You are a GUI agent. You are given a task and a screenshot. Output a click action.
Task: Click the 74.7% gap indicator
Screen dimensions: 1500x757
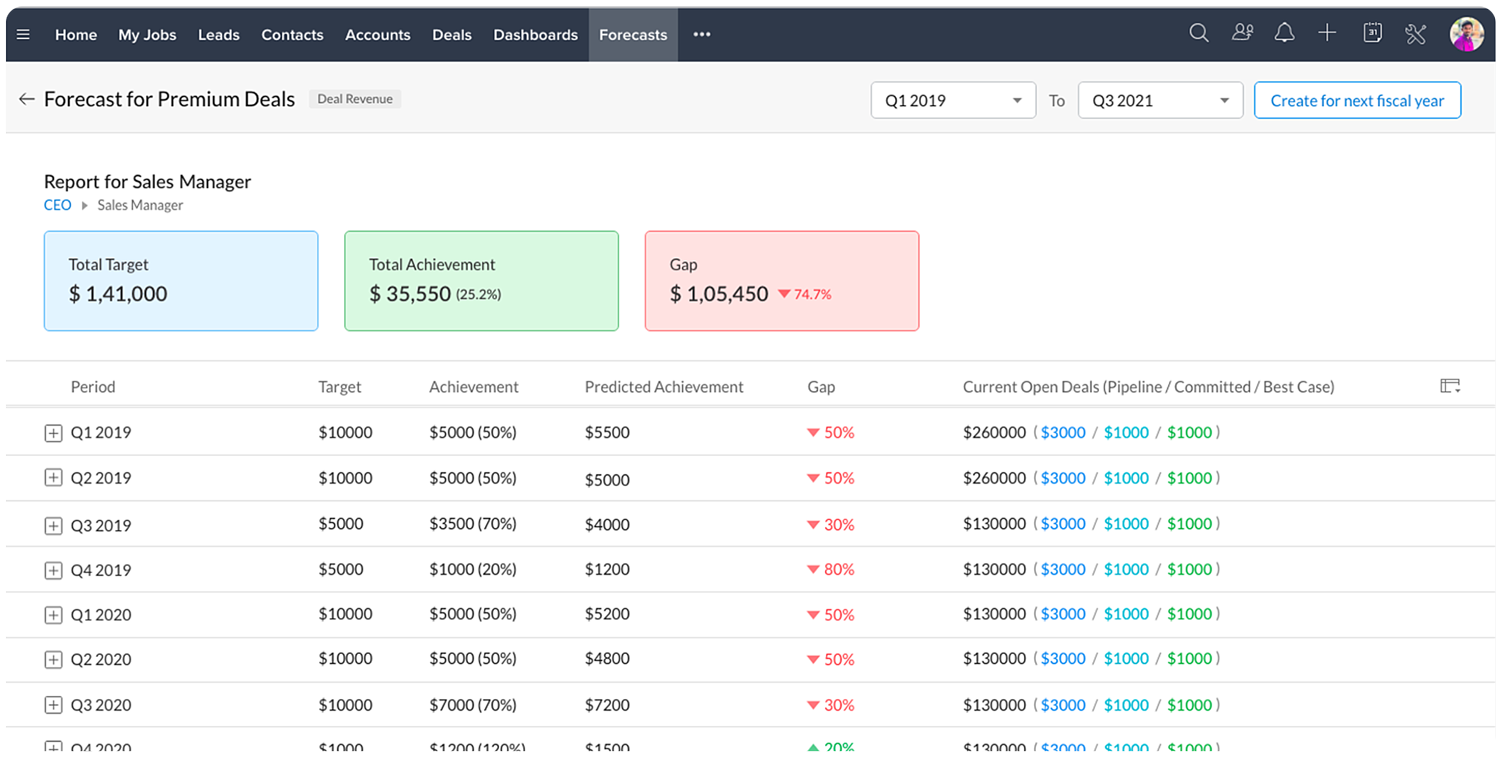point(805,294)
